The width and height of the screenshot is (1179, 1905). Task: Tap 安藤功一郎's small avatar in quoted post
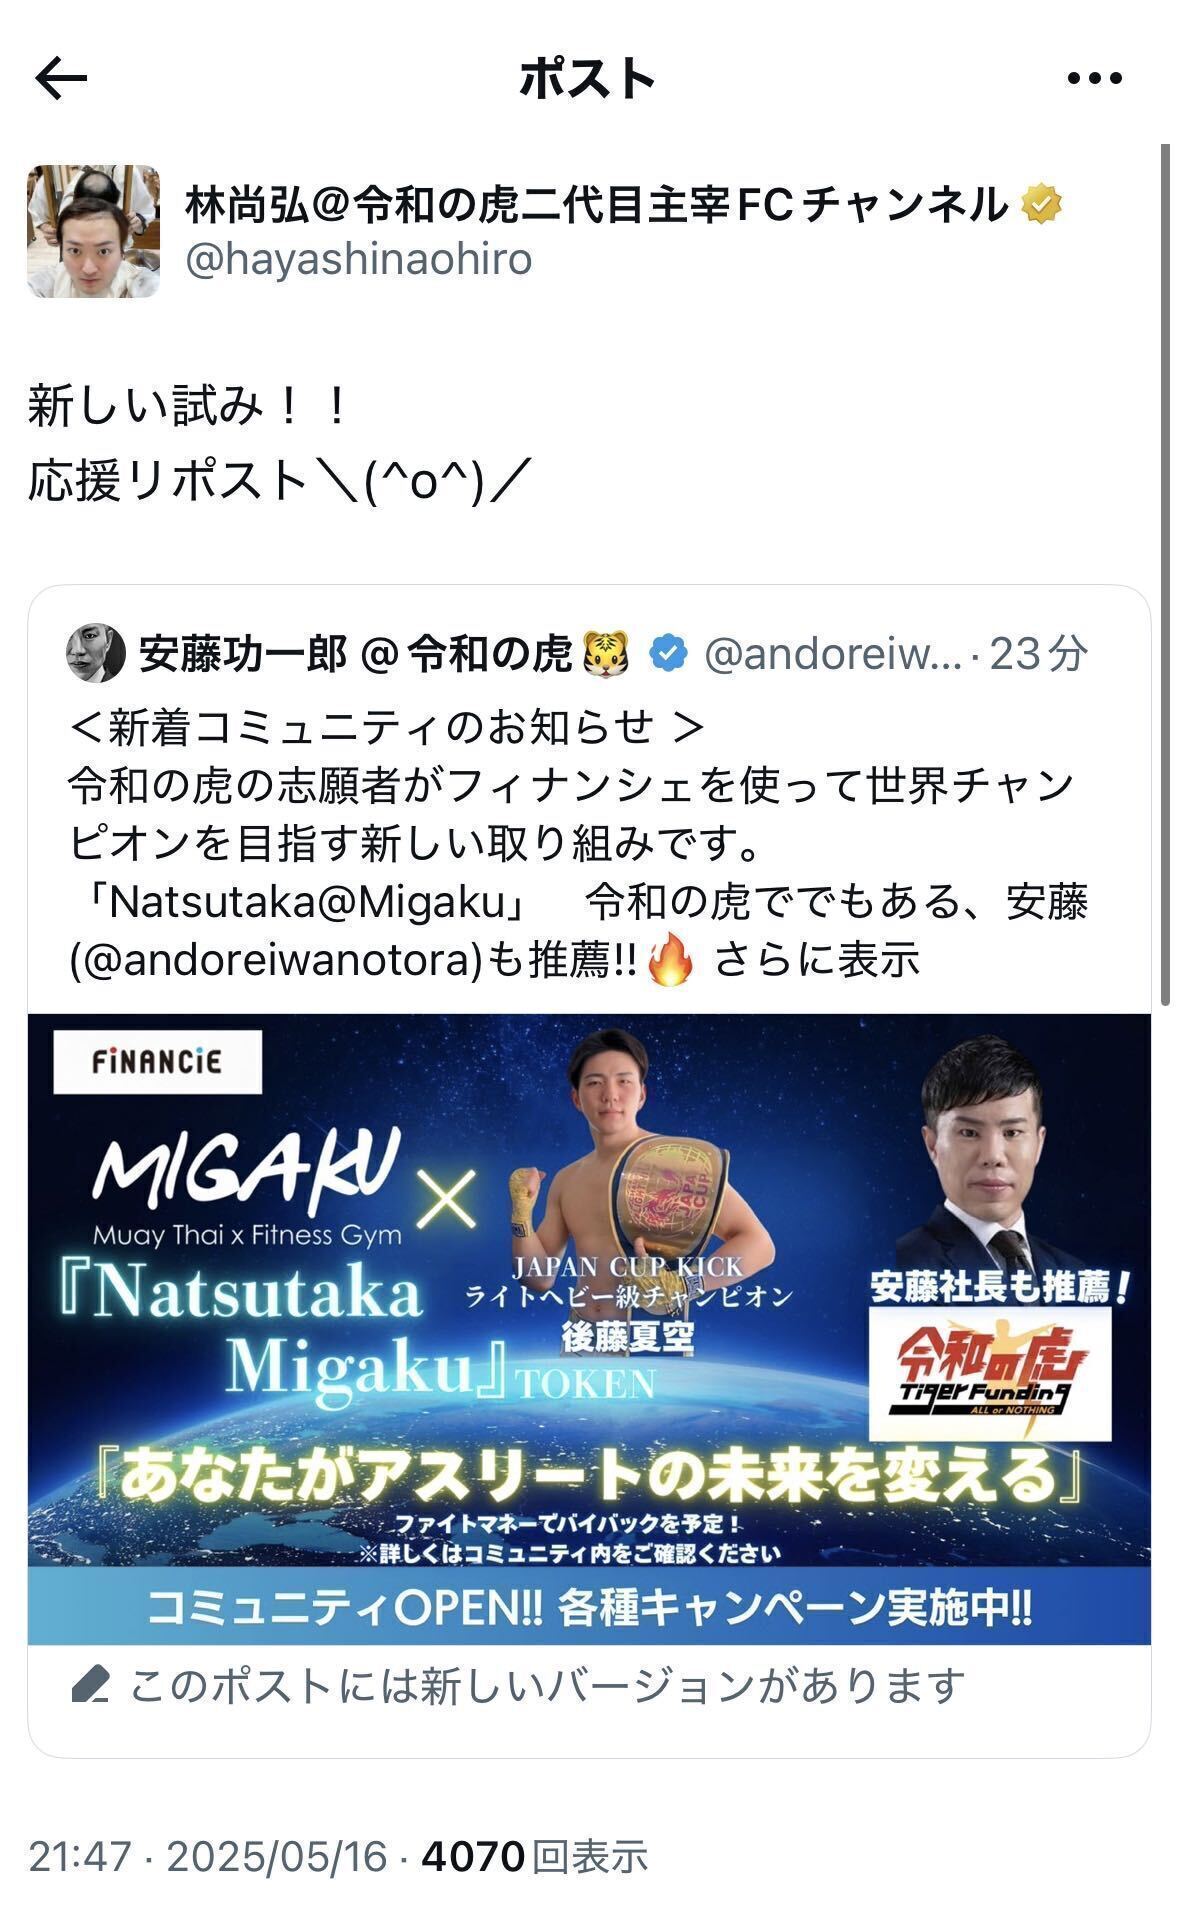(x=95, y=653)
